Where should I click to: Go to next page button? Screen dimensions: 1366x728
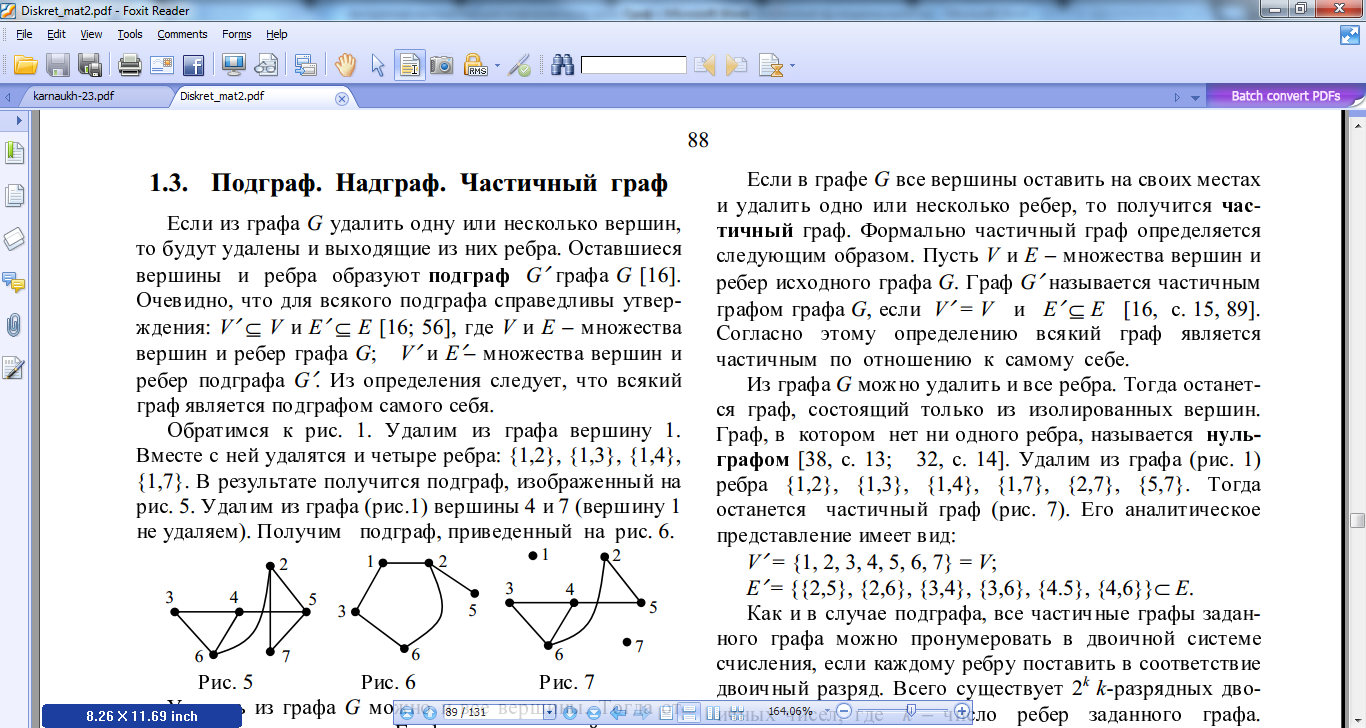[x=570, y=712]
